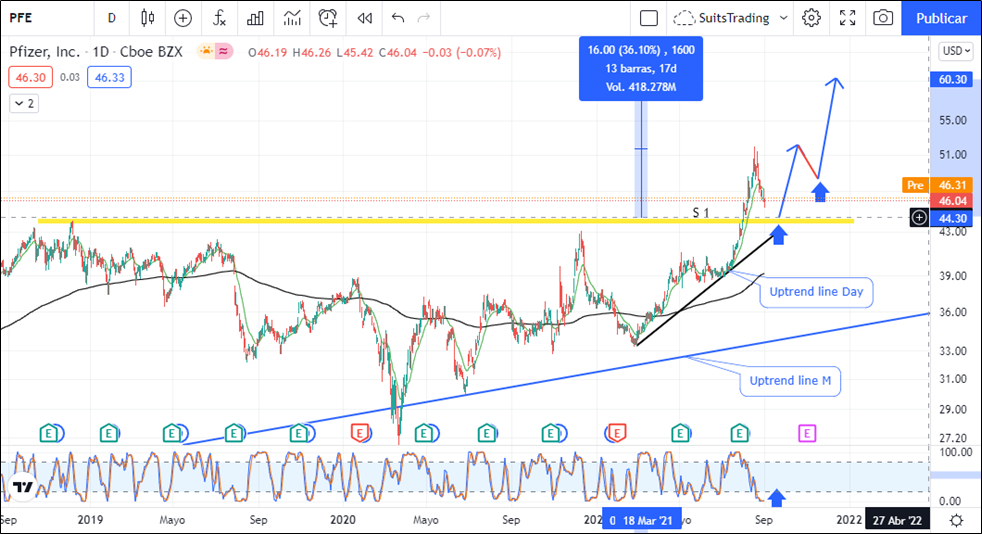
Task: Toggle the layout select square
Action: [x=649, y=17]
